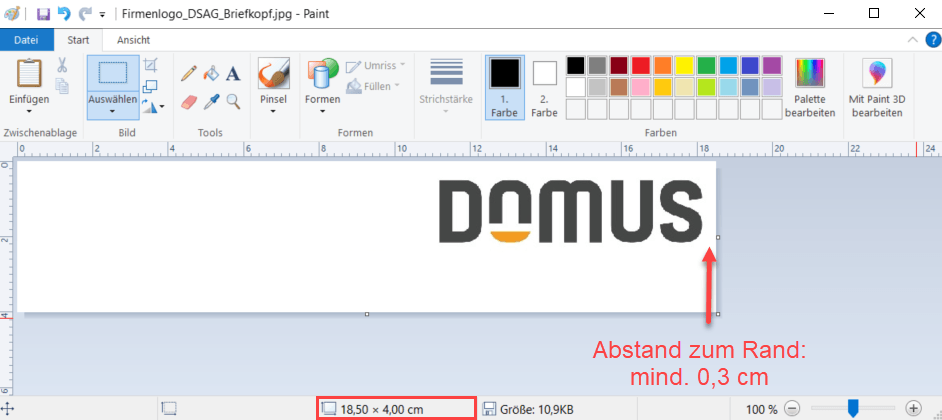Click the Save icon in title bar
Viewport: 942px width, 420px height.
[43, 13]
